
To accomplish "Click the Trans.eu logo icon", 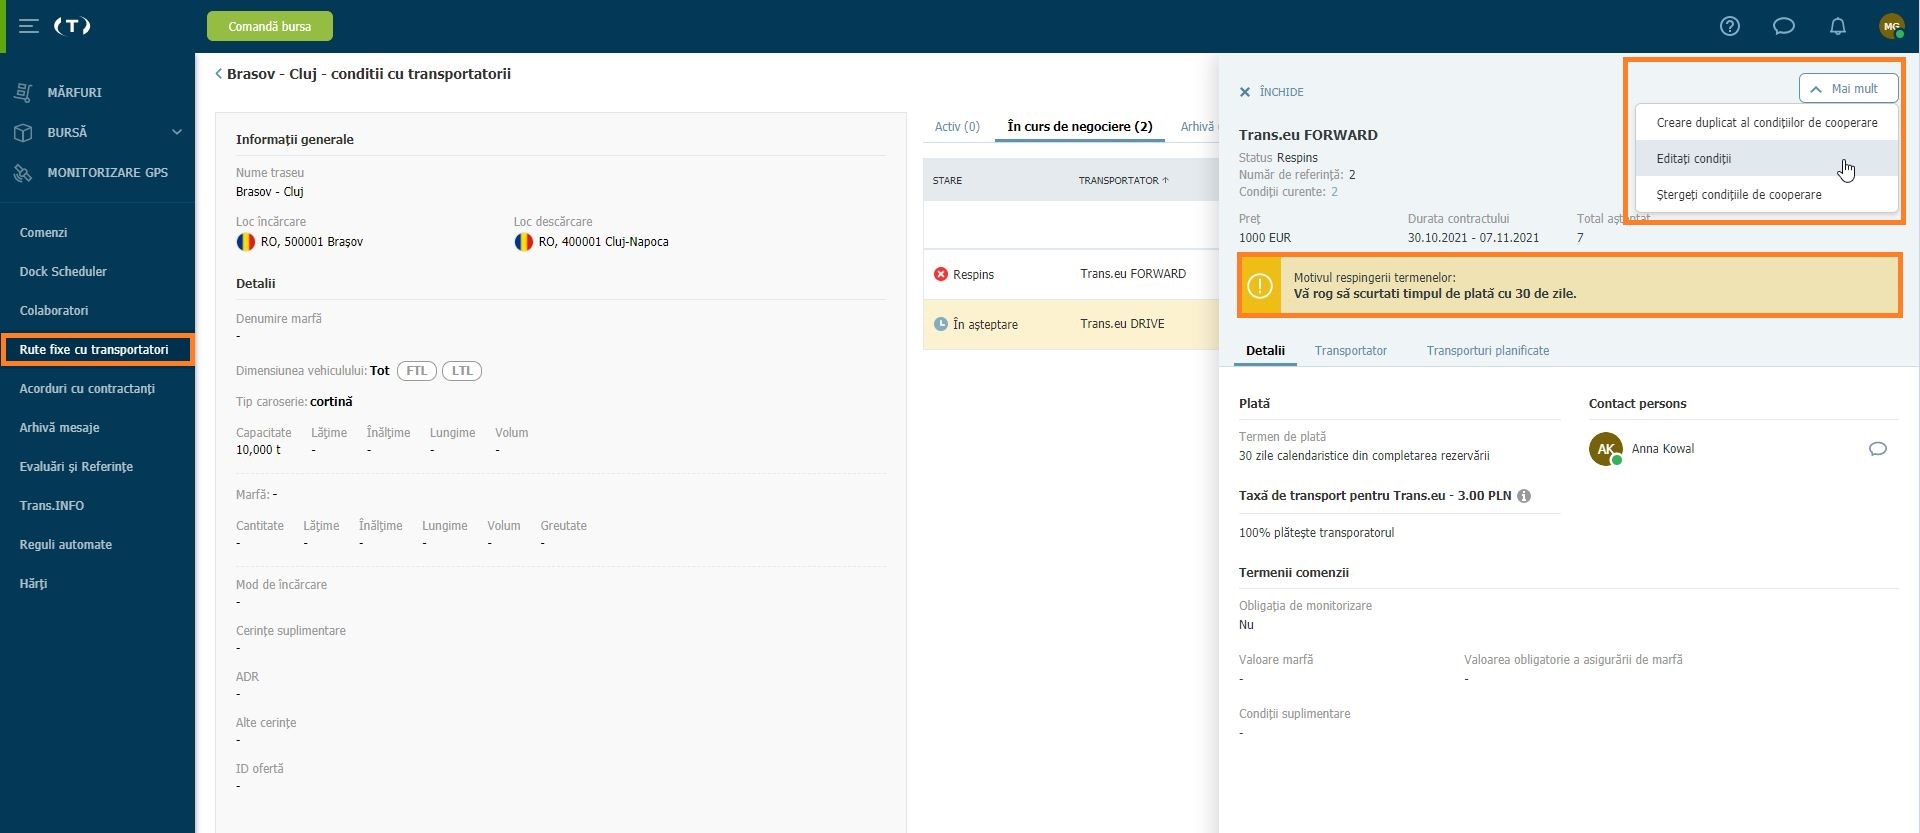I will point(72,26).
